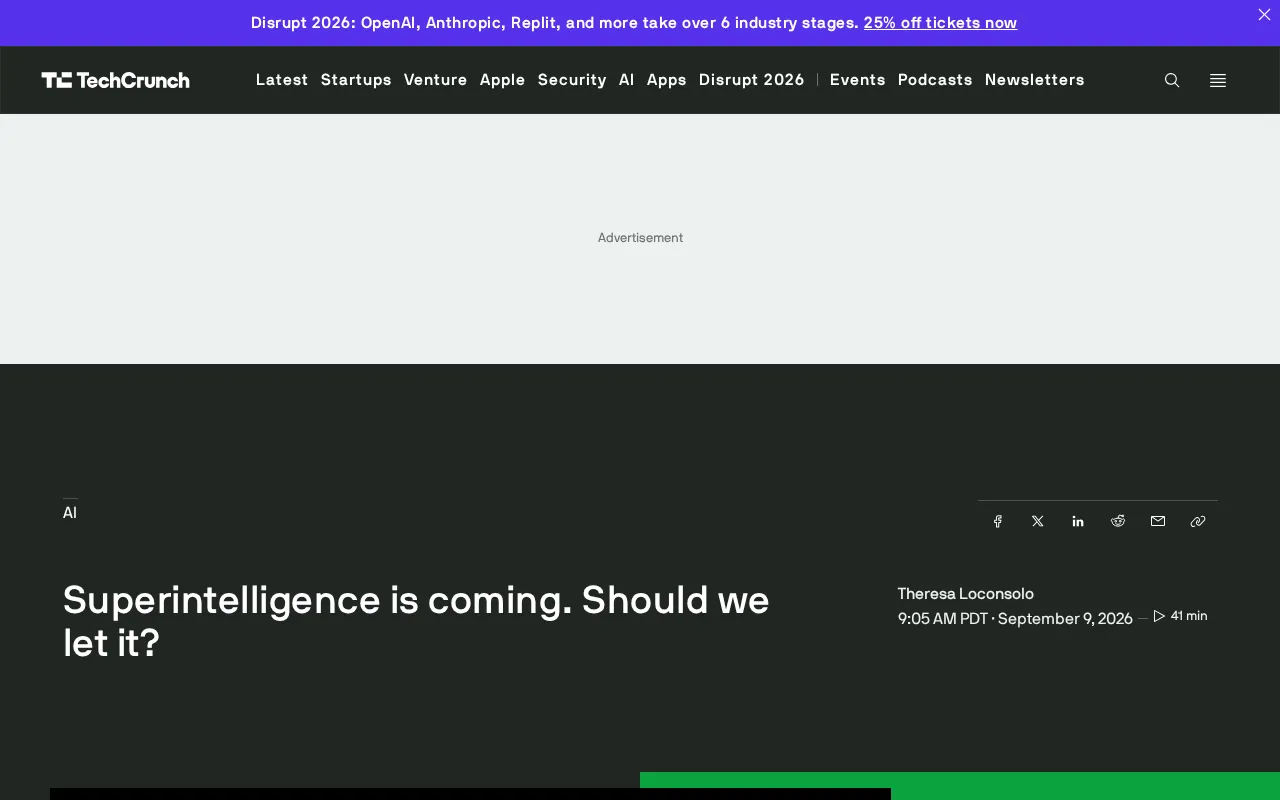The height and width of the screenshot is (800, 1280).
Task: Play the 41 min audio version
Action: click(1180, 616)
